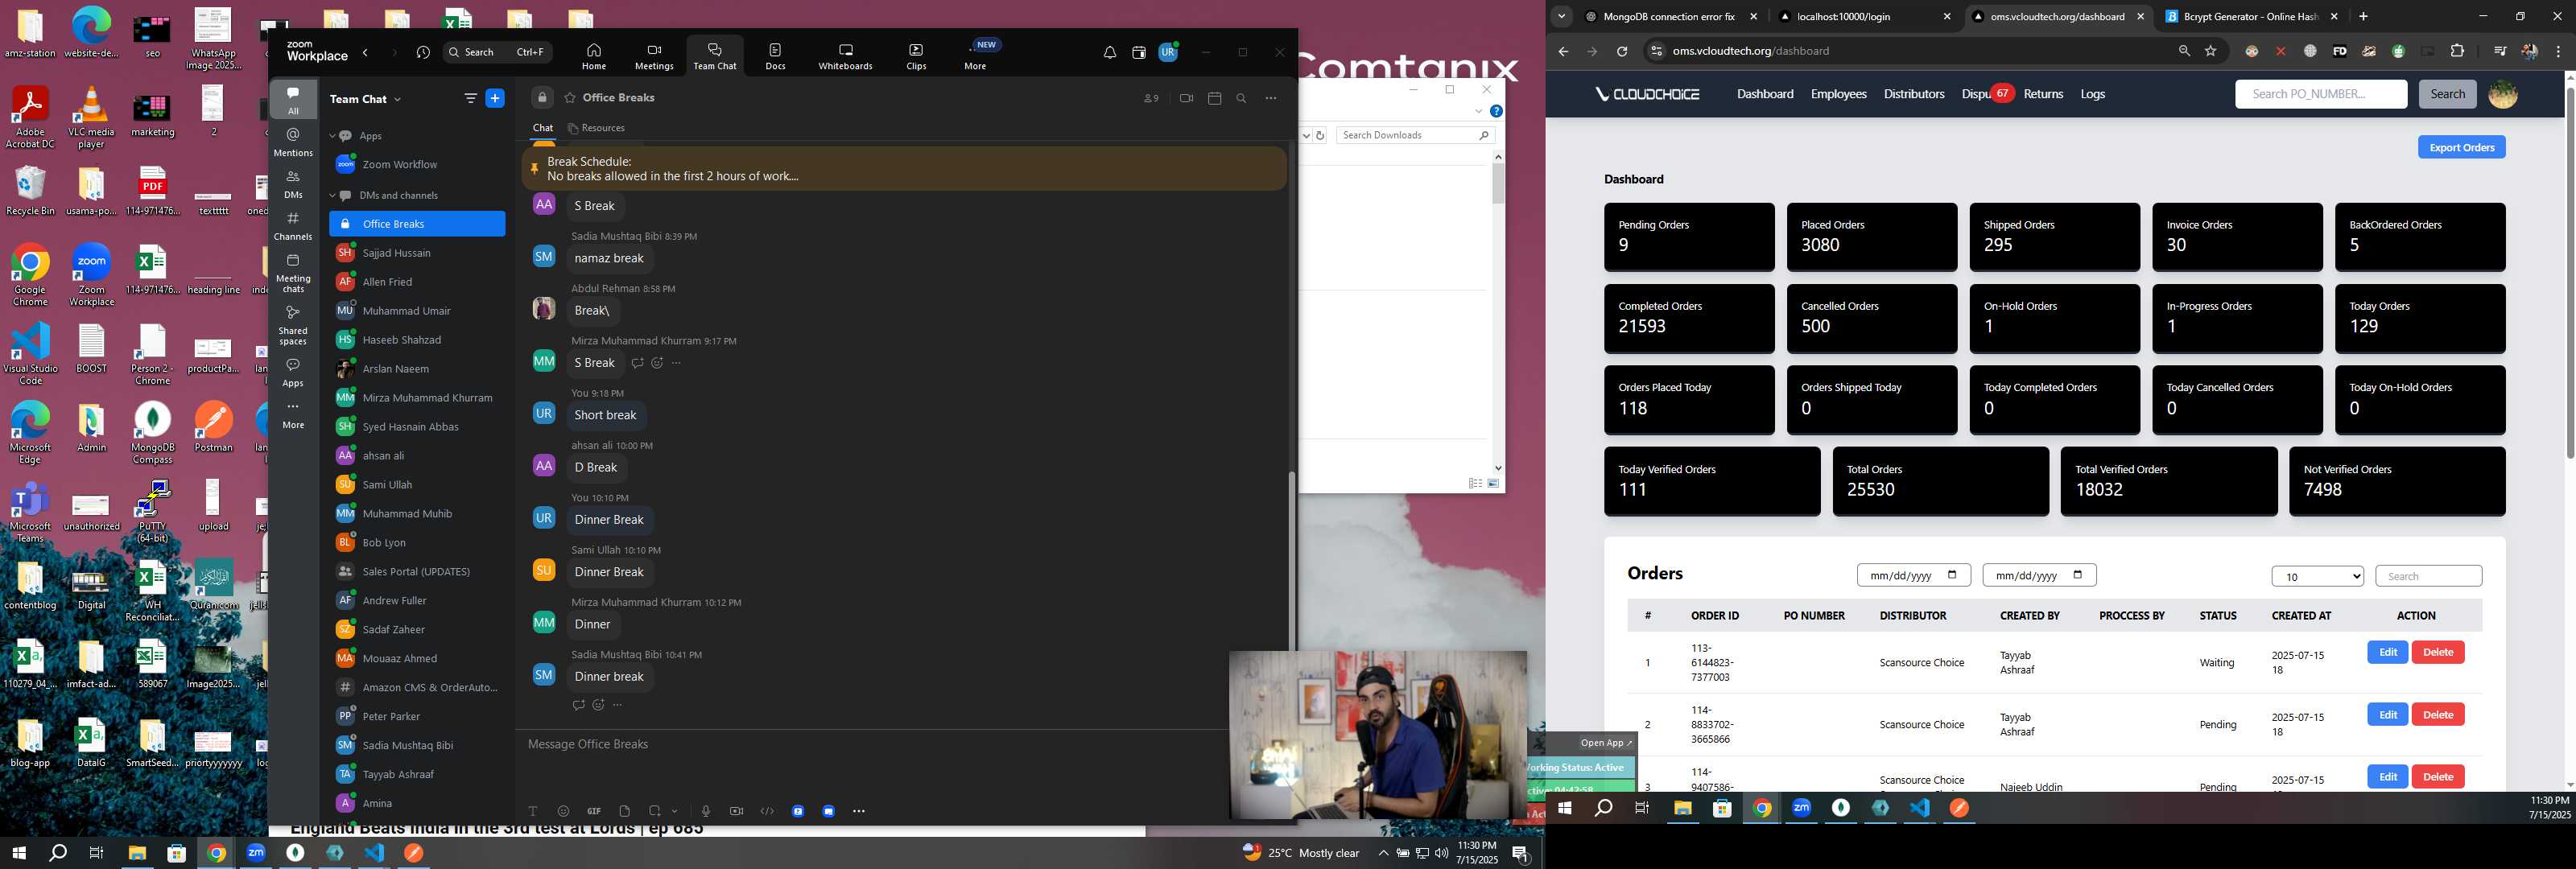This screenshot has width=2576, height=869.
Task: Open Zoom history clock icon
Action: tap(423, 53)
